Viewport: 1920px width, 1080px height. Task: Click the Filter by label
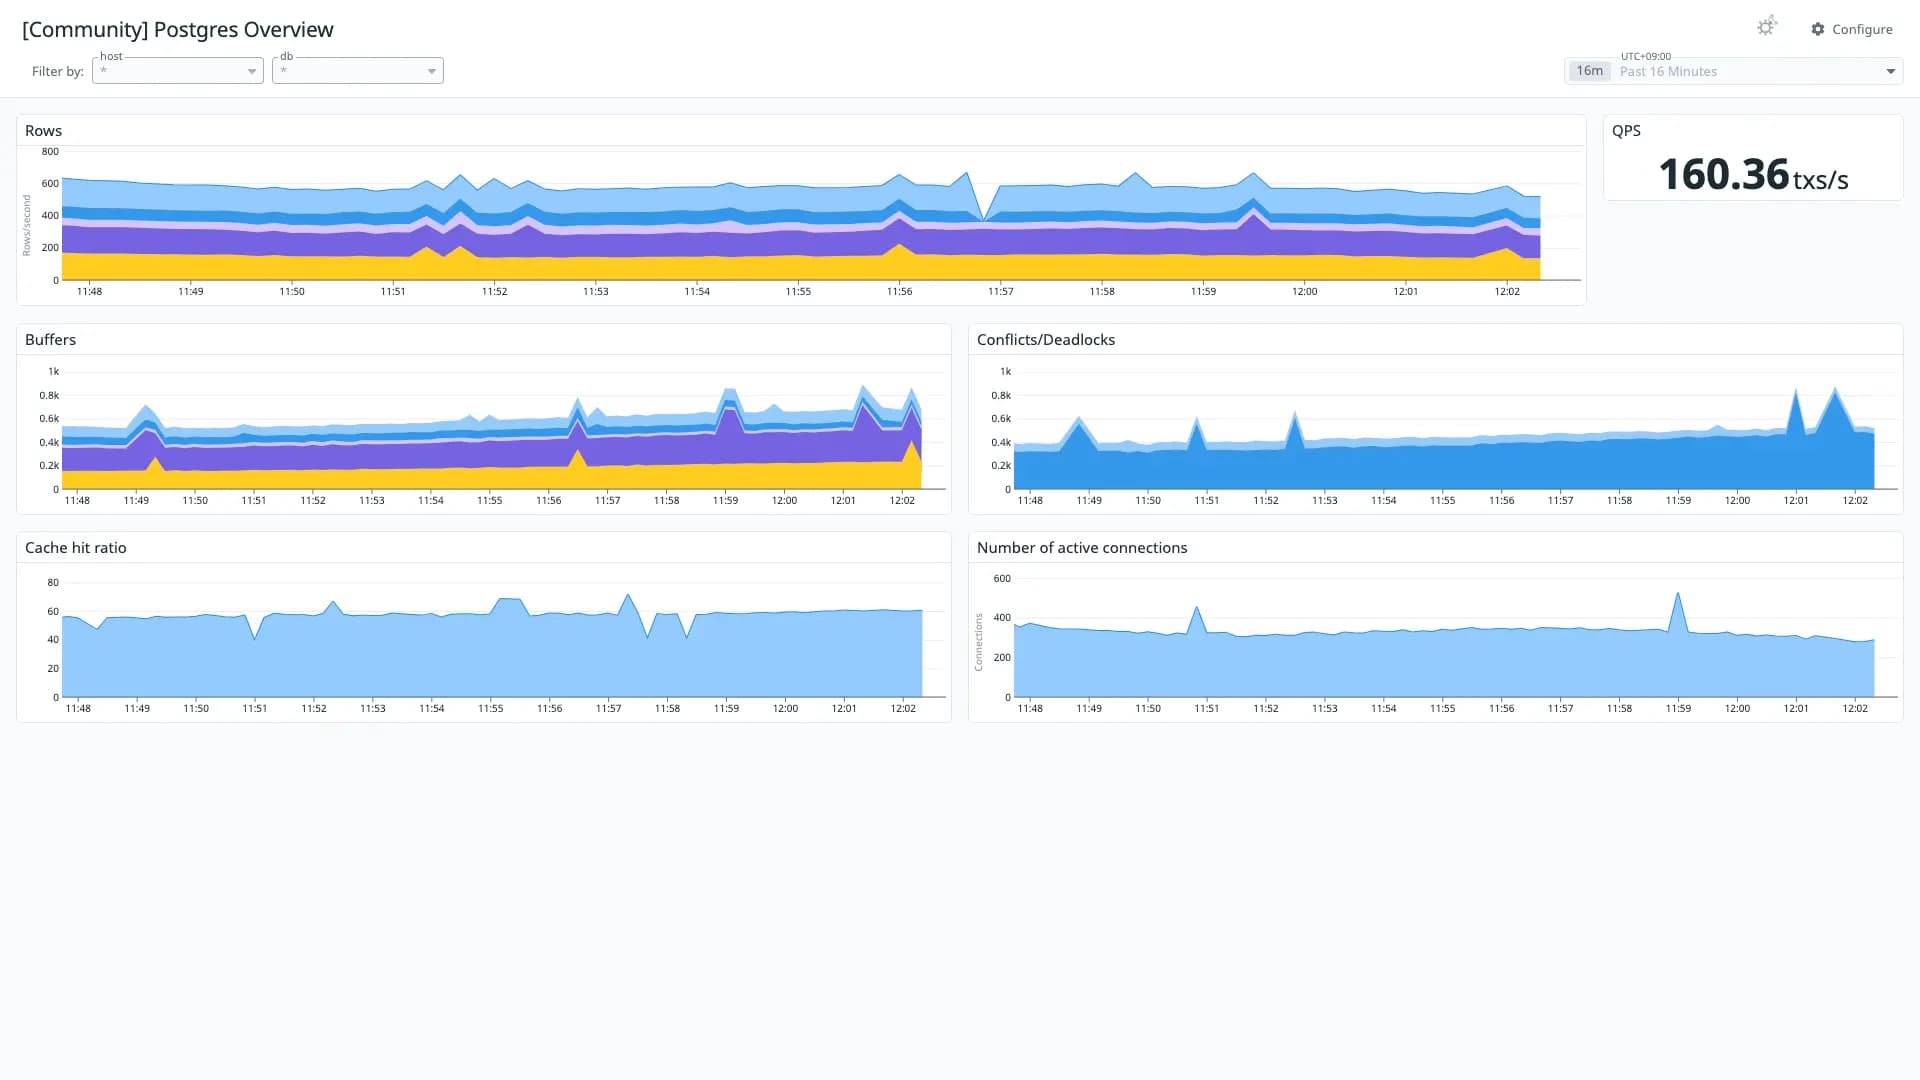point(58,71)
